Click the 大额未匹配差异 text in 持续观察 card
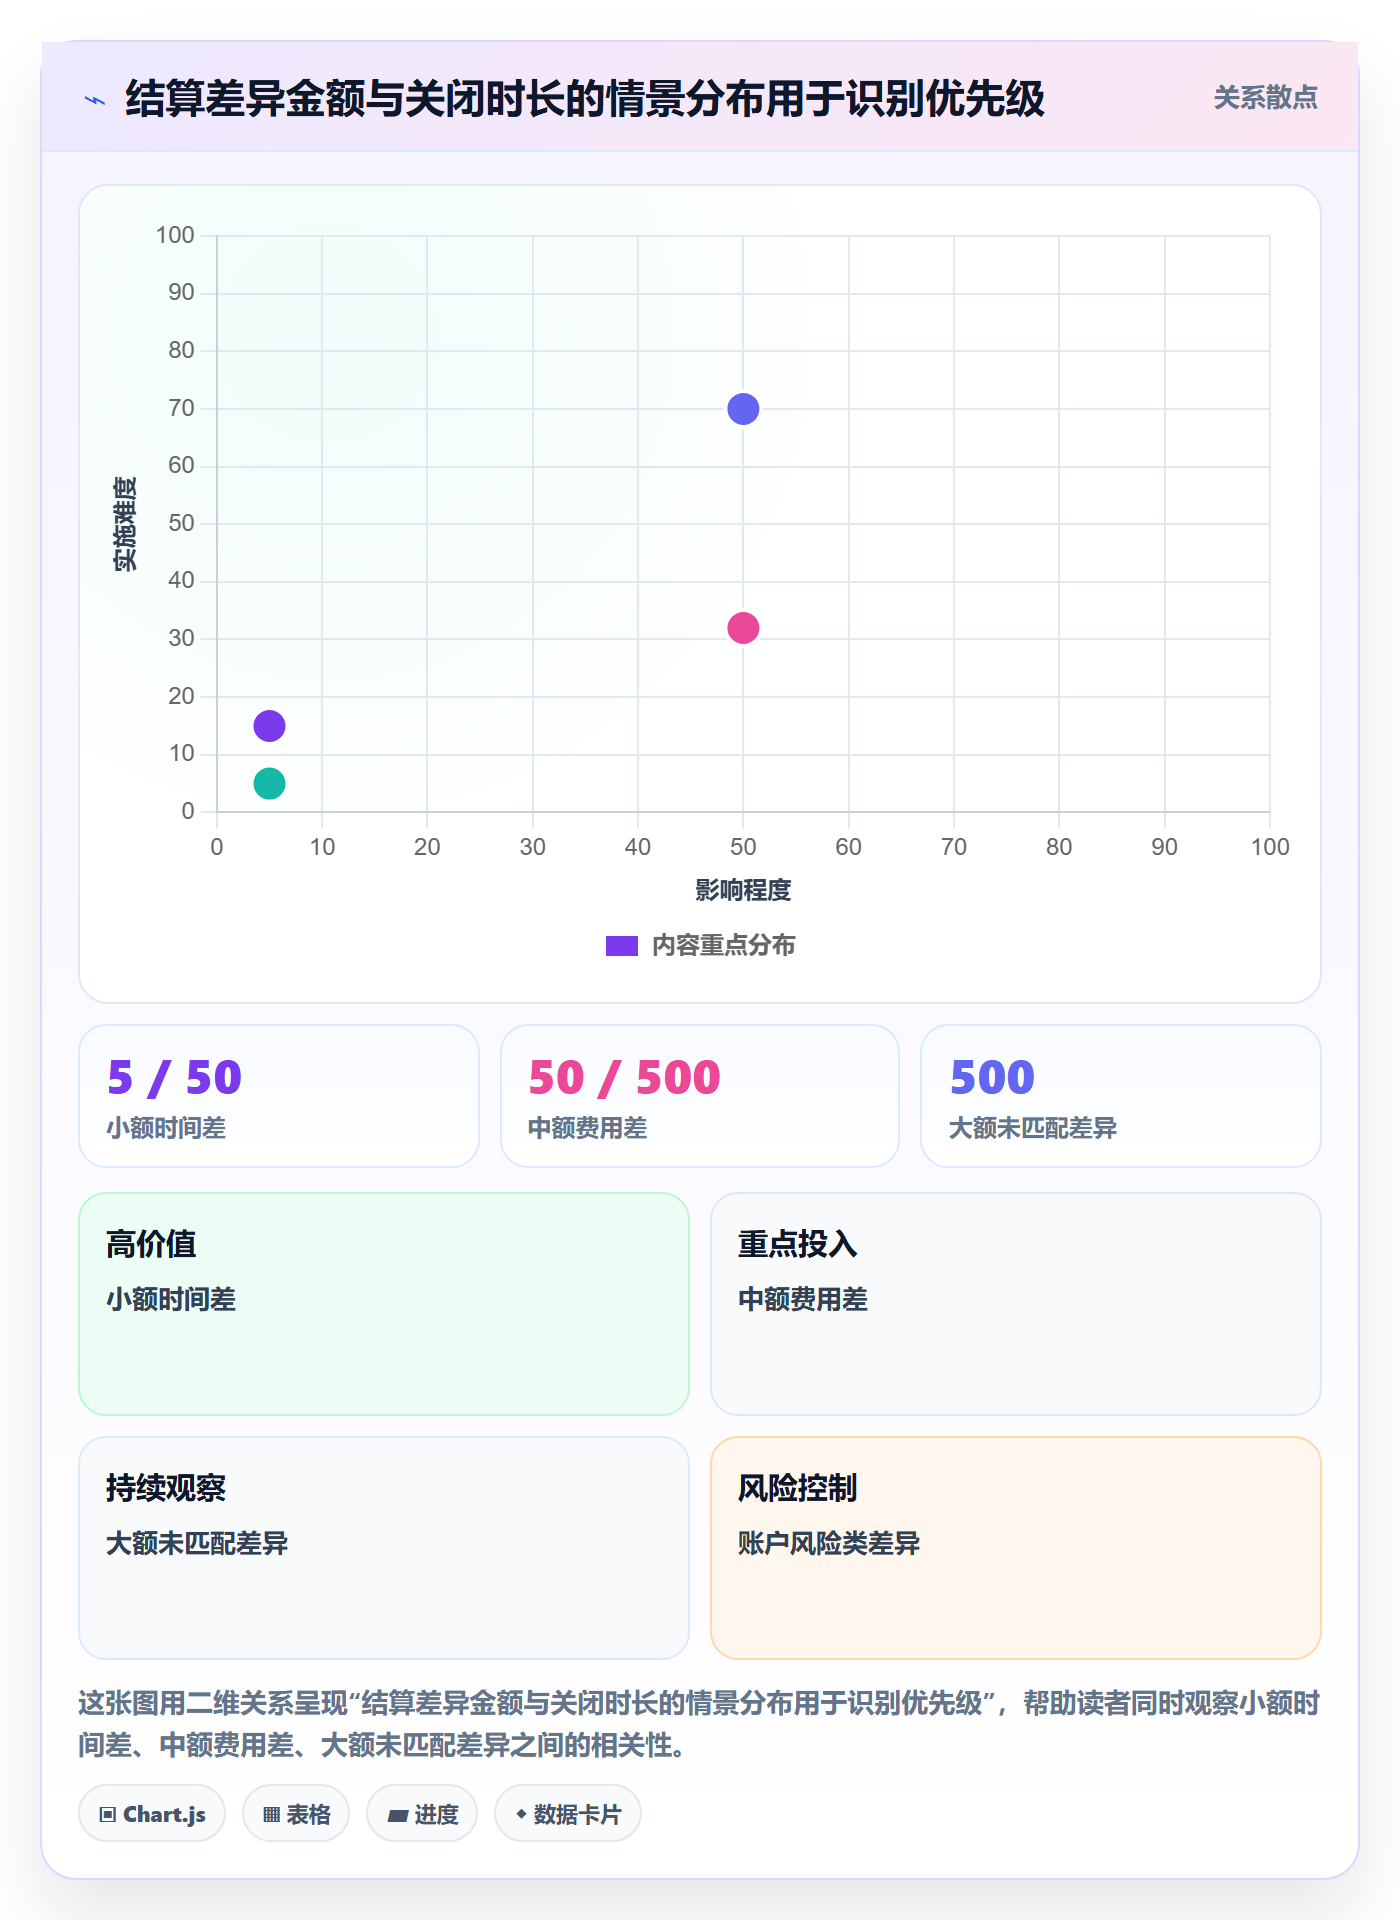The height and width of the screenshot is (1920, 1400). pos(197,1543)
